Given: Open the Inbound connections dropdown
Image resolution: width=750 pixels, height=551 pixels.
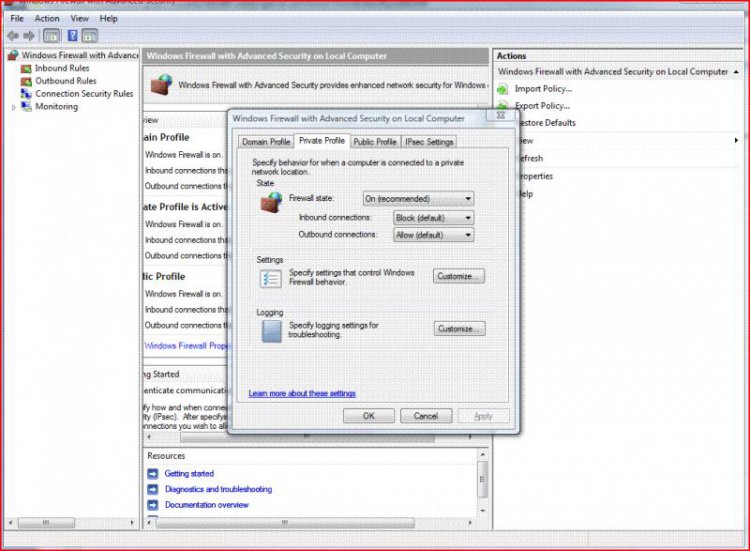Looking at the screenshot, I should pyautogui.click(x=433, y=218).
